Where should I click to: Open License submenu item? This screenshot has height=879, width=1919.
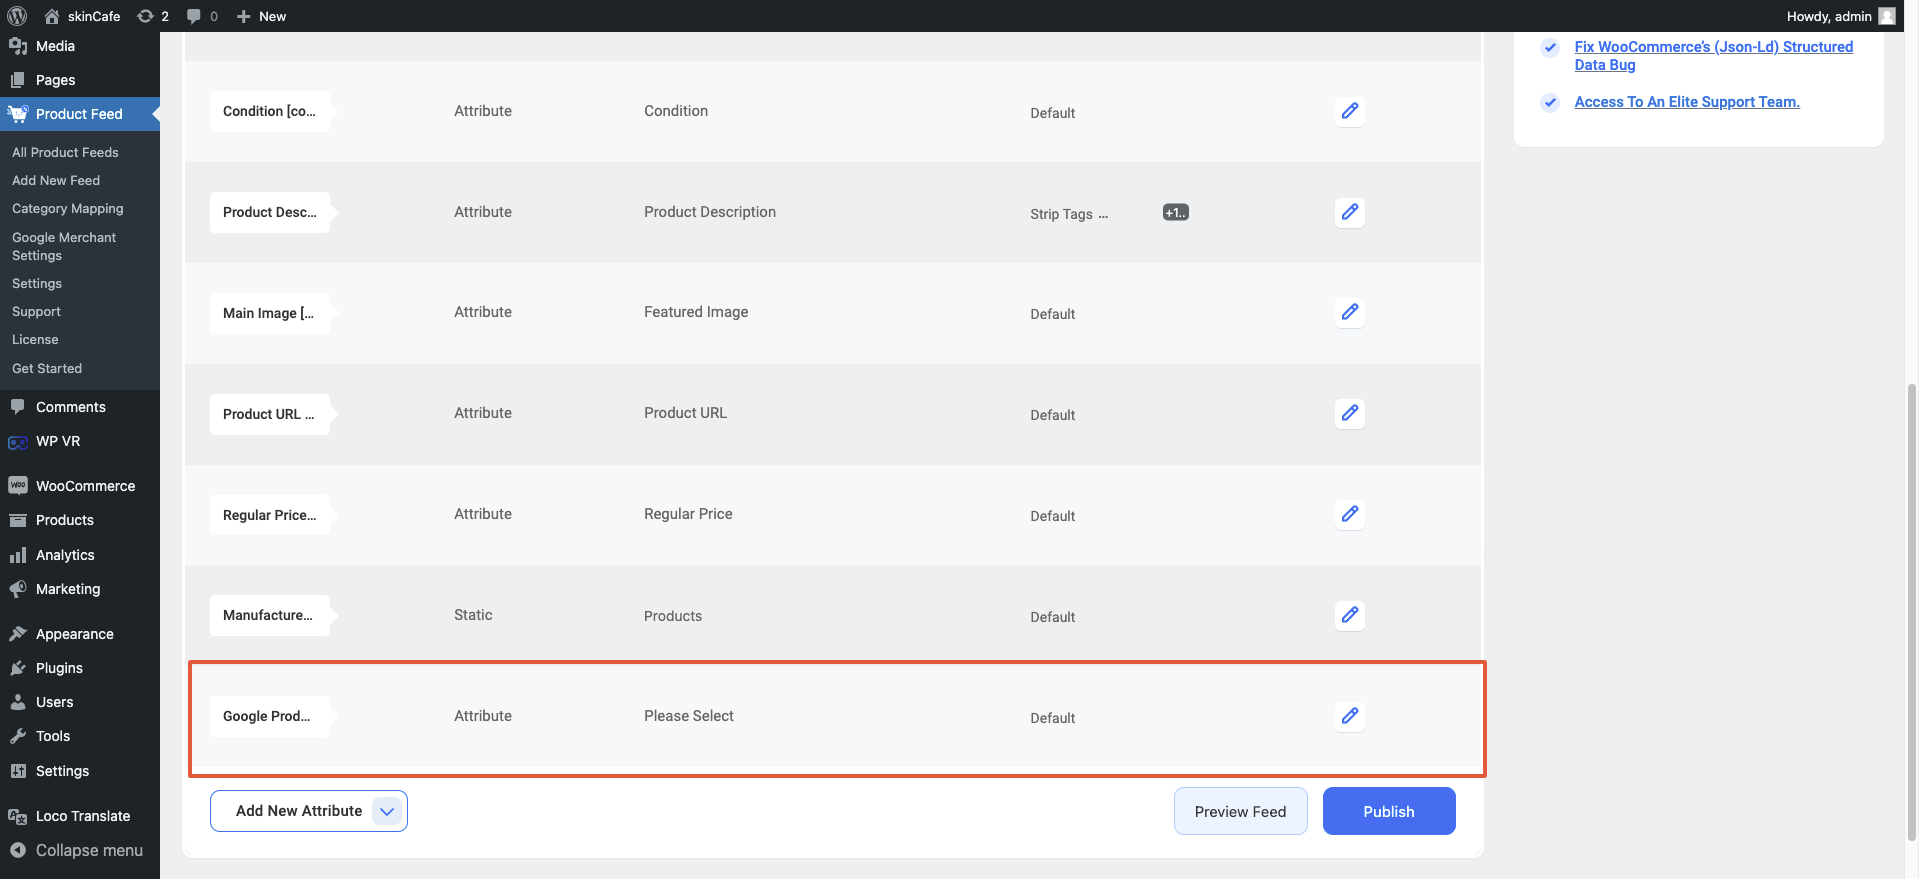point(35,339)
